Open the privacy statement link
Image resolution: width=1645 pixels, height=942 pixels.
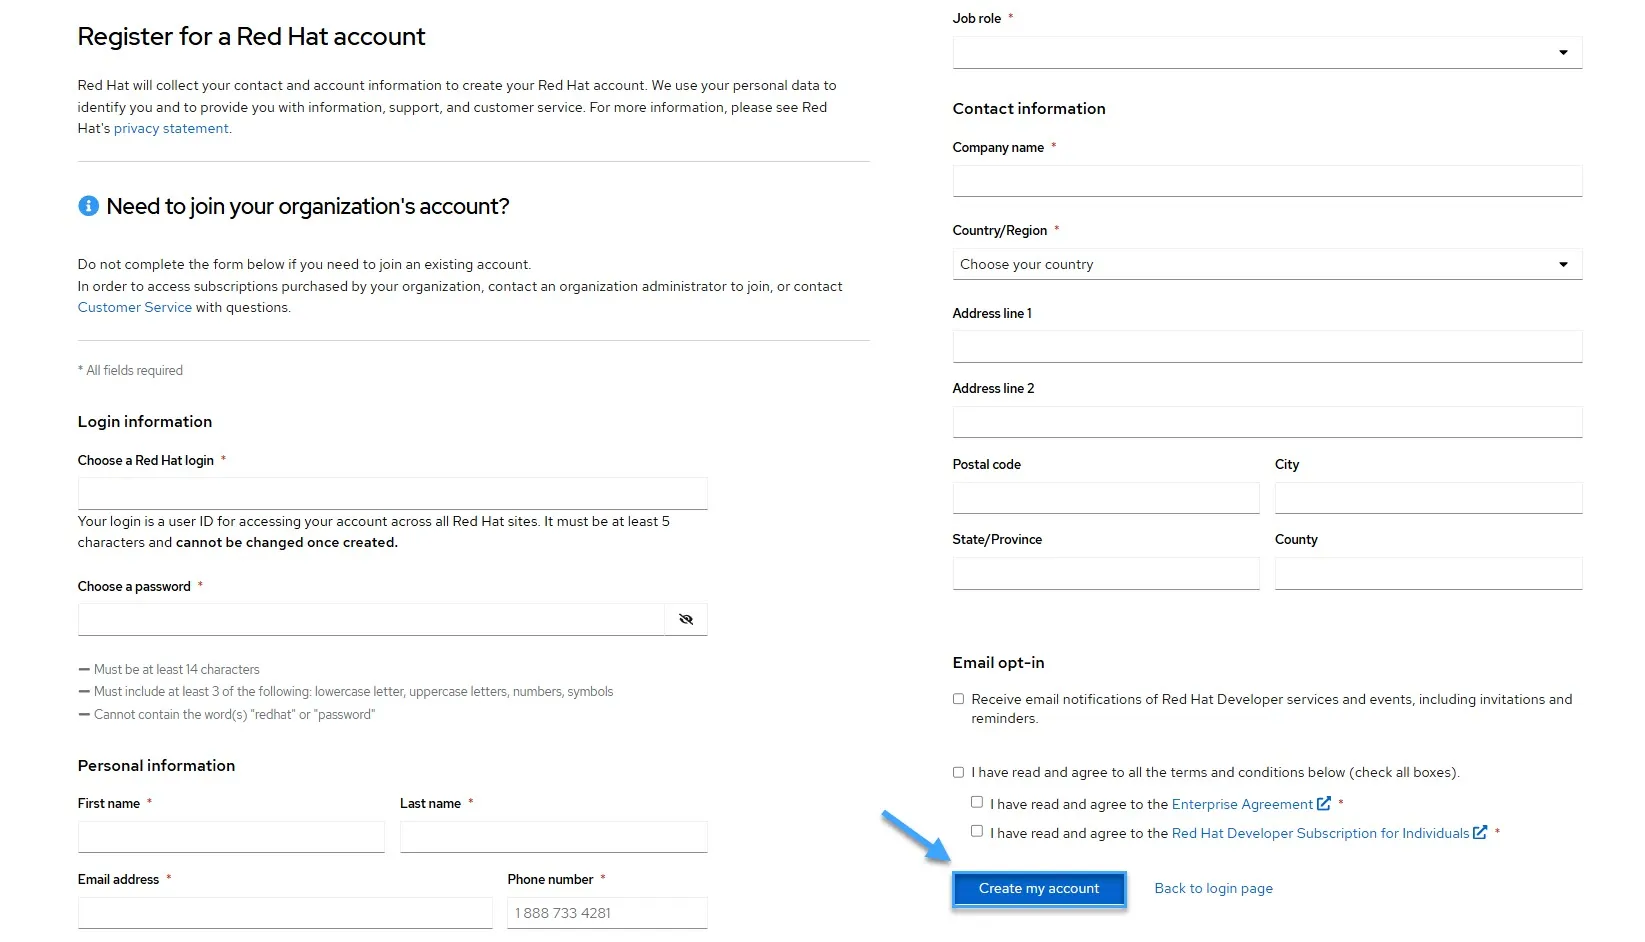pos(171,129)
